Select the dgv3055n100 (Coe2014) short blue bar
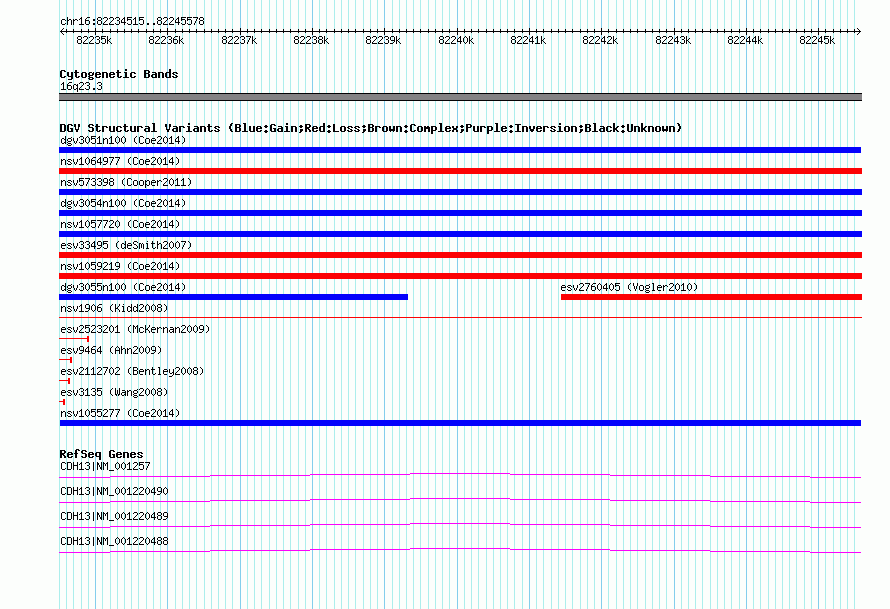This screenshot has height=609, width=890. (233, 297)
